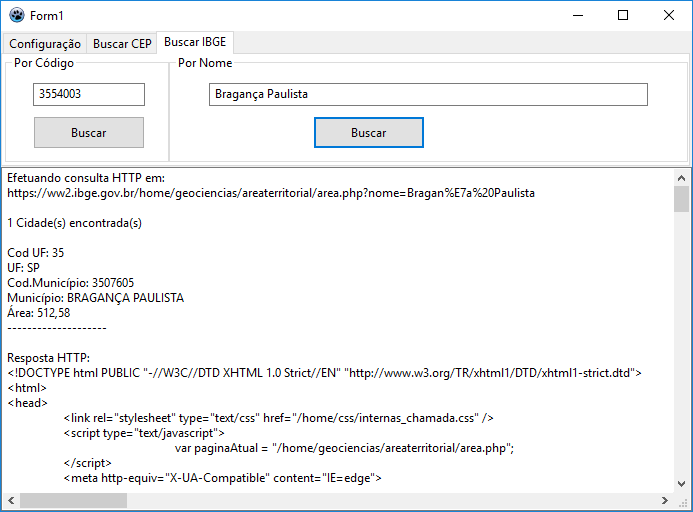
Task: Click the 'Cod.Município: 3507605' line
Action: [x=70, y=283]
